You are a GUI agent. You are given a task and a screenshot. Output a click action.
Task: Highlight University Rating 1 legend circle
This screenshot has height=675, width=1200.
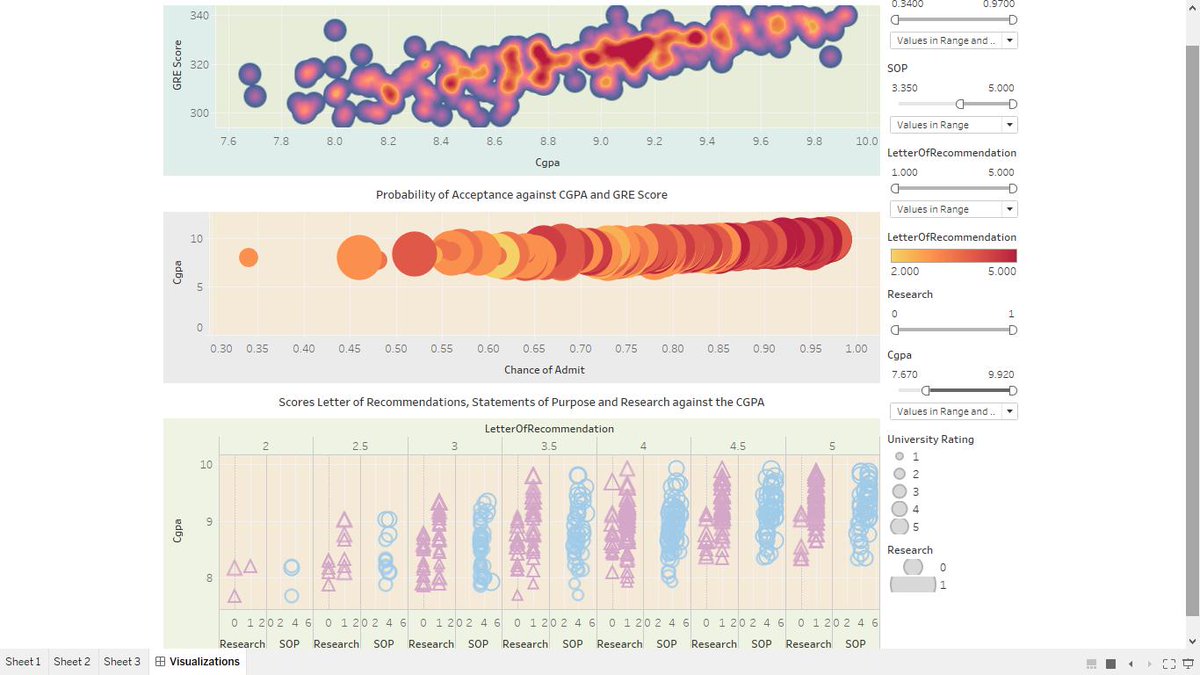point(899,456)
